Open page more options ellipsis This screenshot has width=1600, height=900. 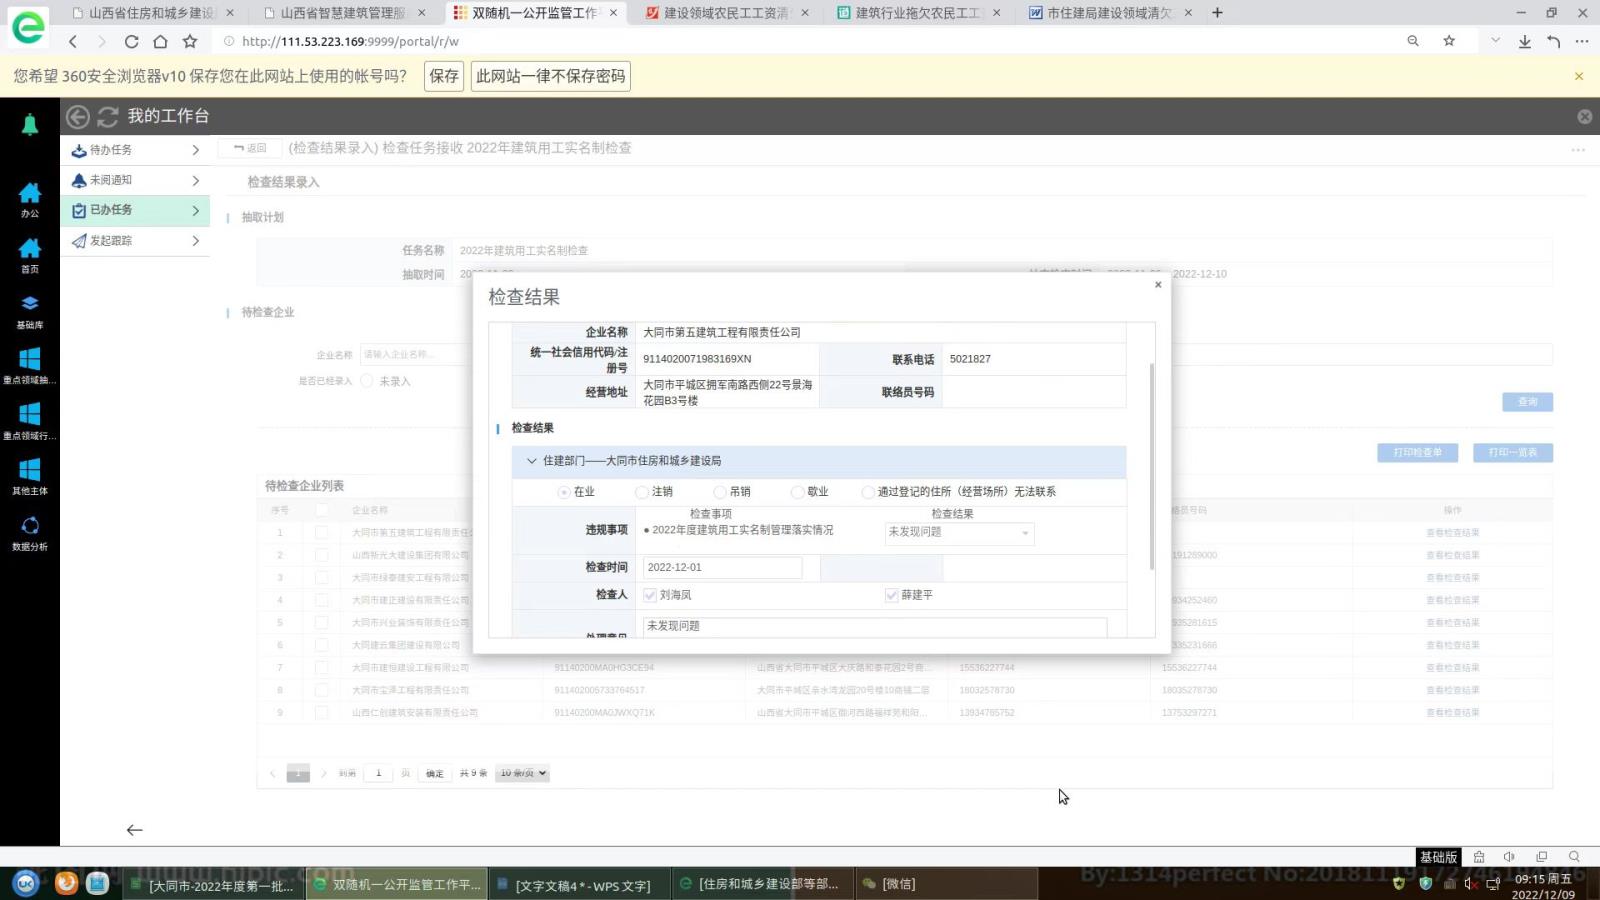(x=1578, y=150)
